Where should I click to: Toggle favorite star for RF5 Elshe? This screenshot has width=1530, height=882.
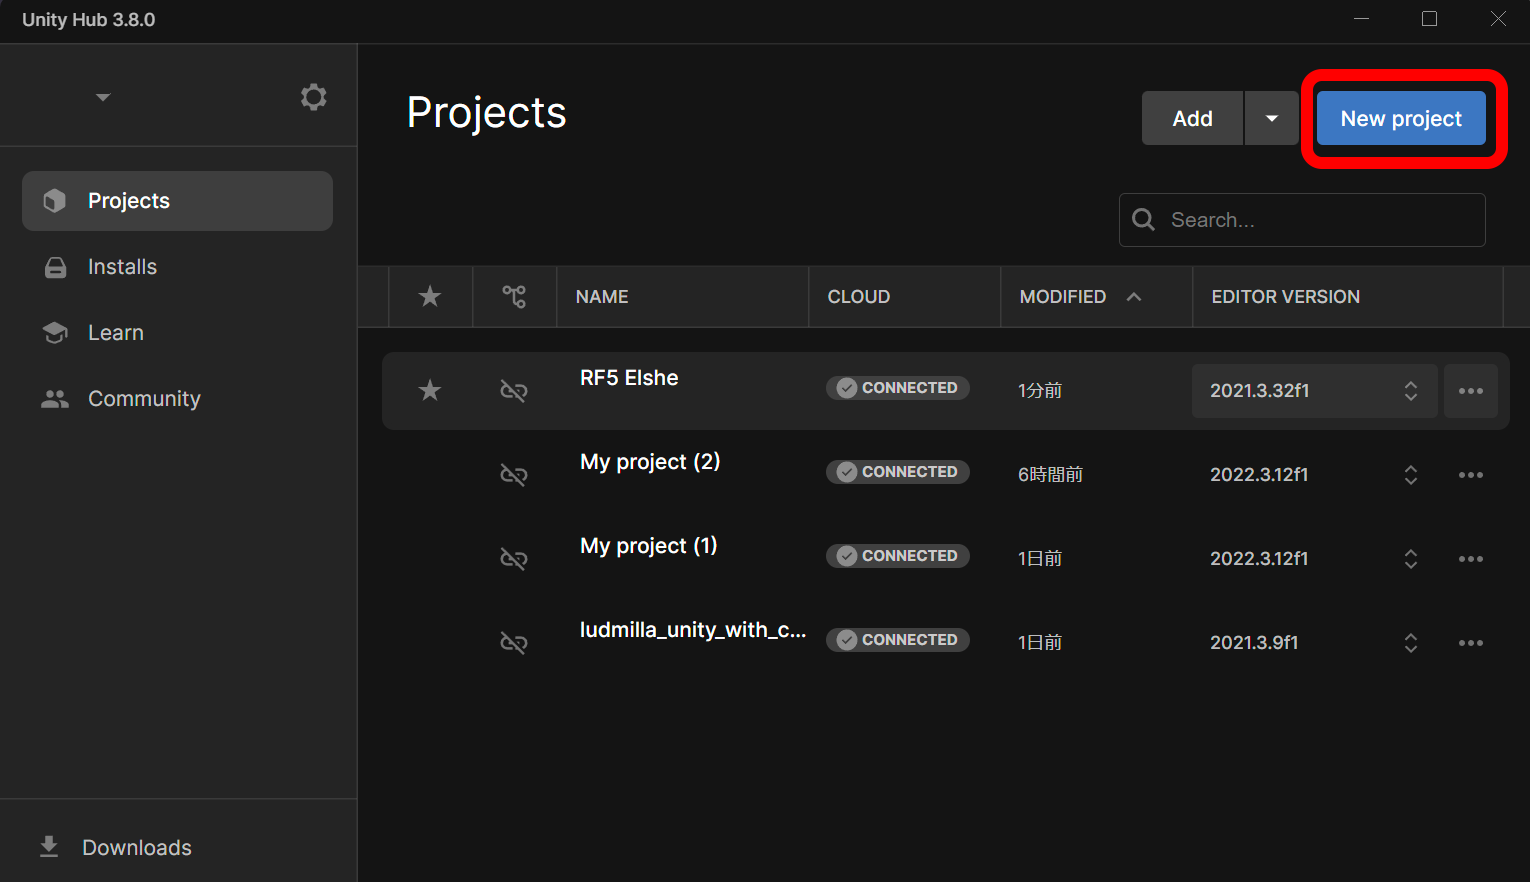tap(430, 390)
